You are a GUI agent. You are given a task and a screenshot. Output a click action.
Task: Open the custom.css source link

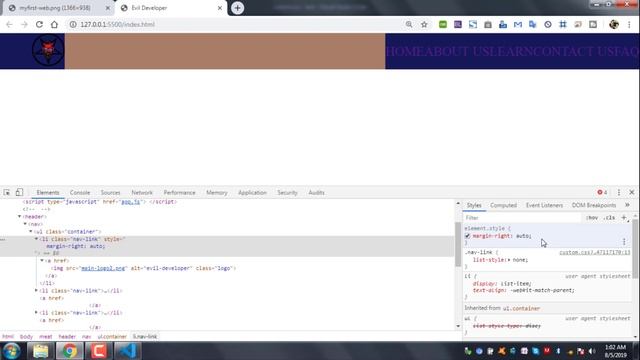tap(594, 252)
